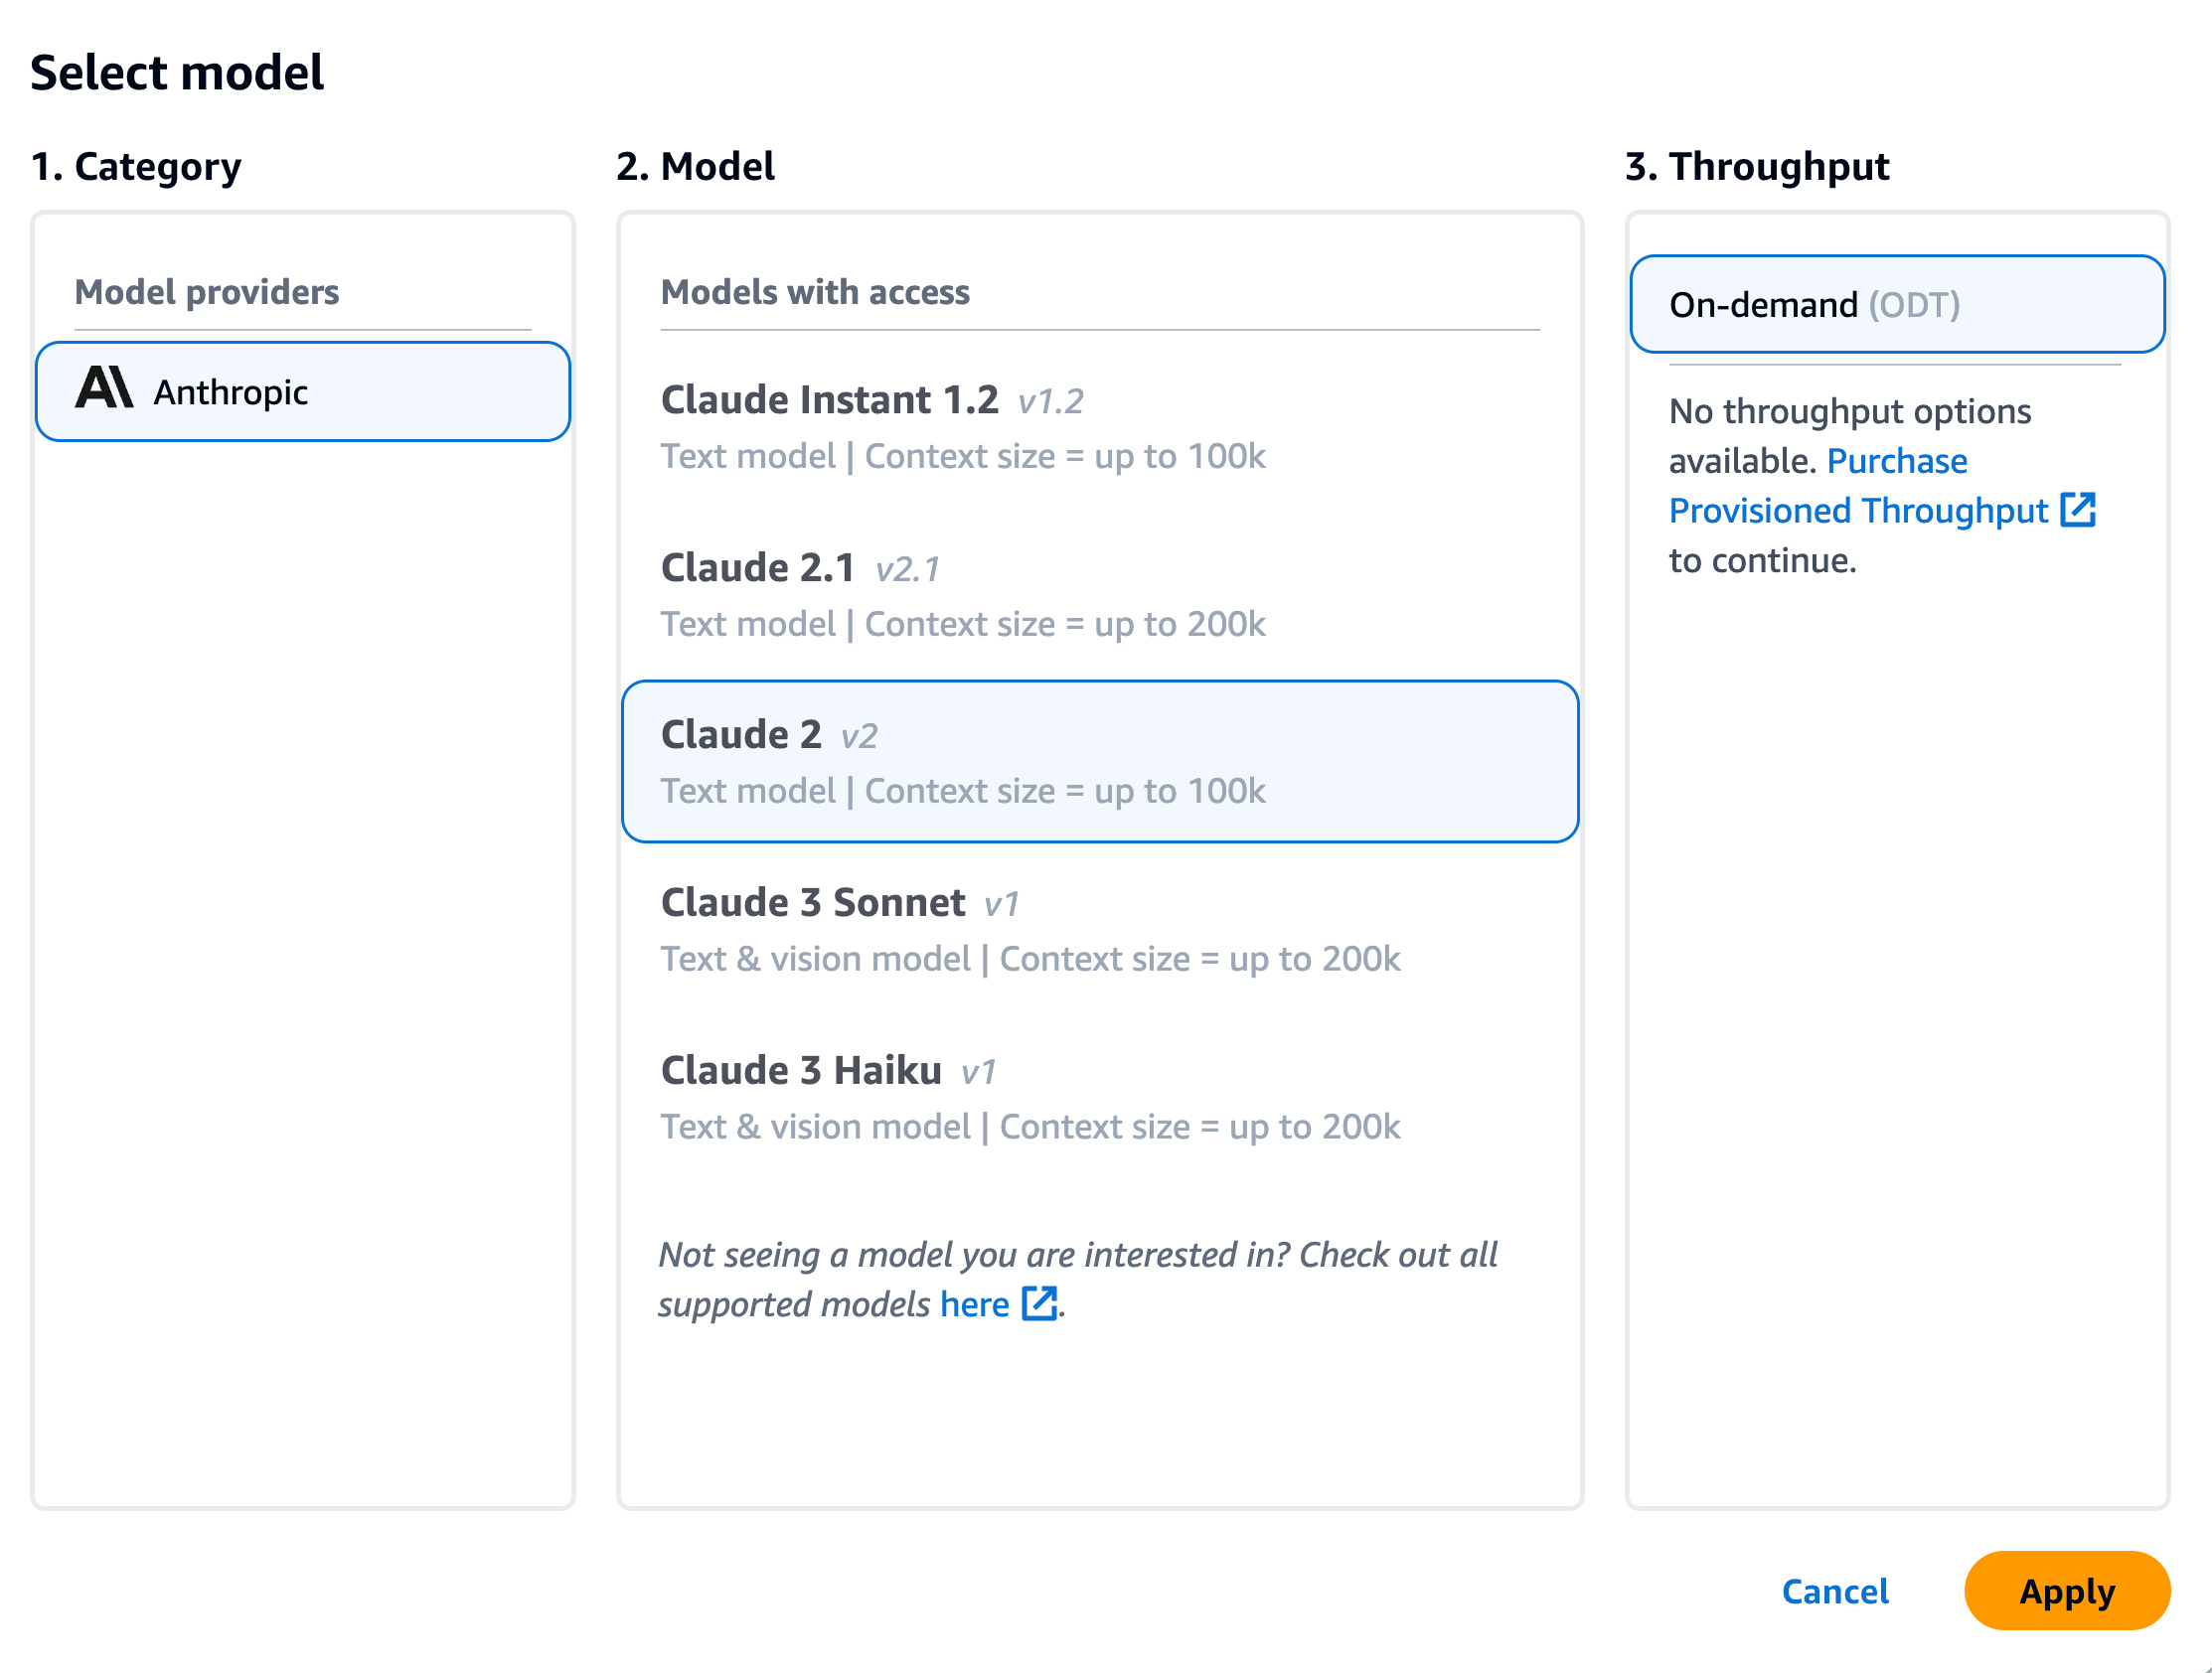Cancel the model selection dialog
This screenshot has height=1673, width=2212.
coord(1835,1591)
